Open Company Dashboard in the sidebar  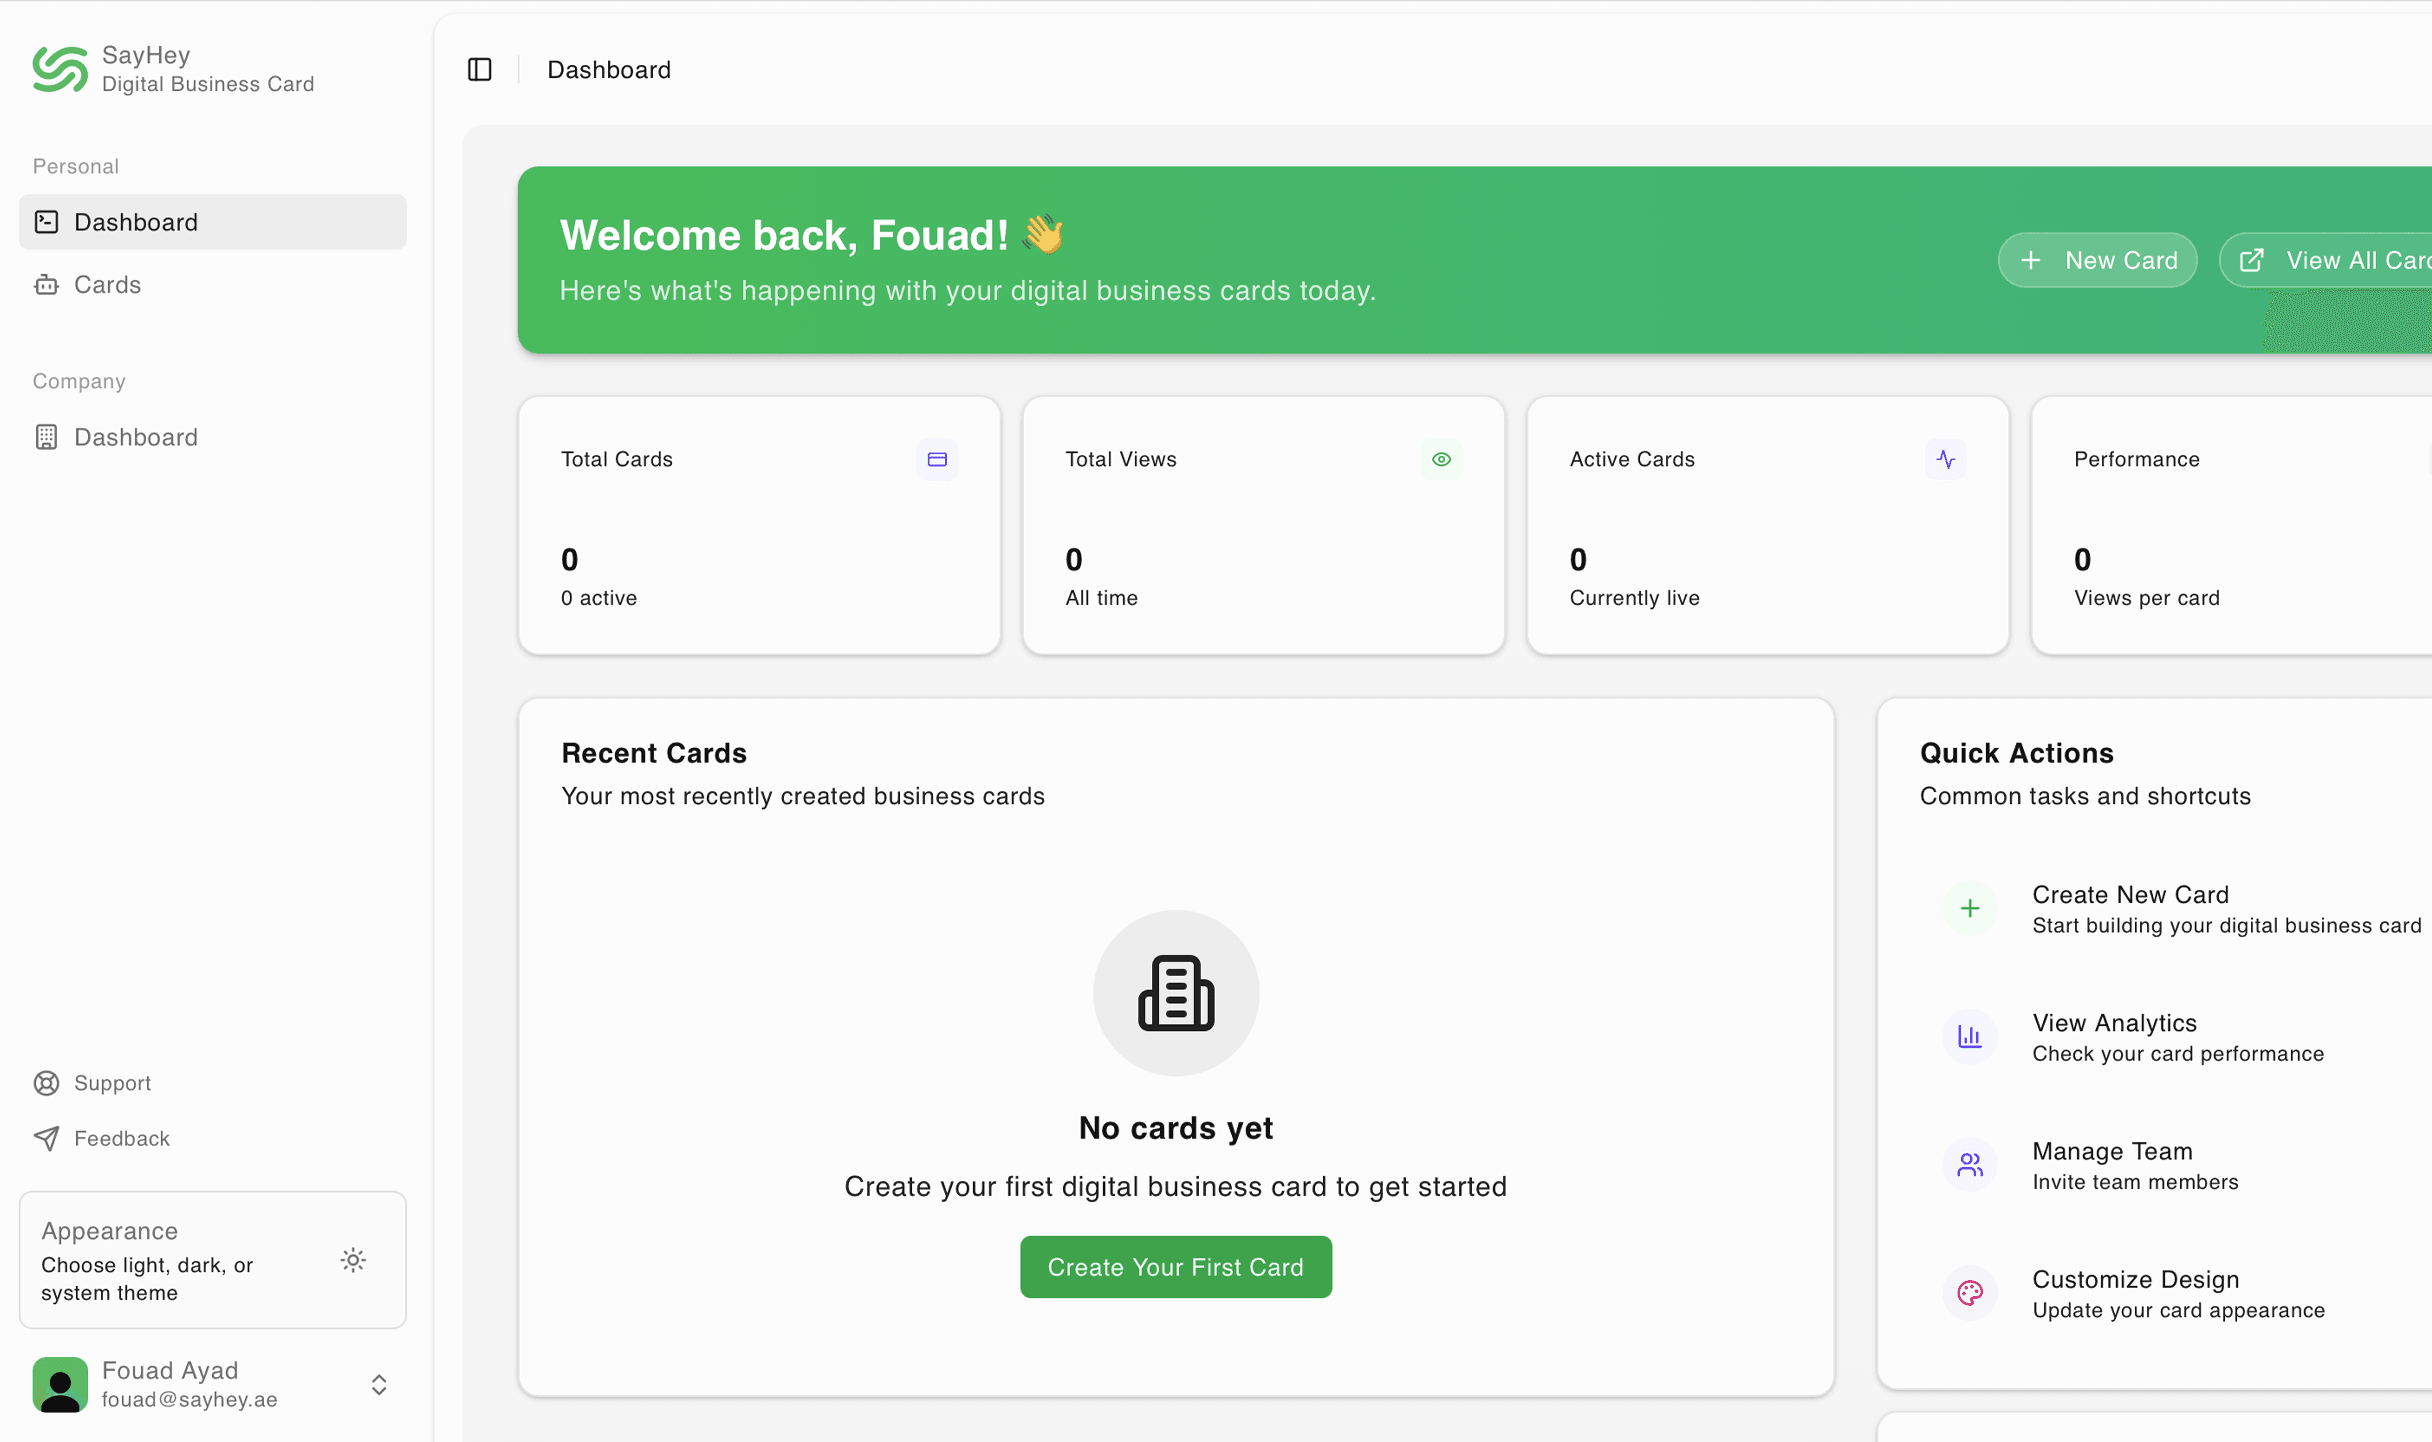[x=213, y=437]
